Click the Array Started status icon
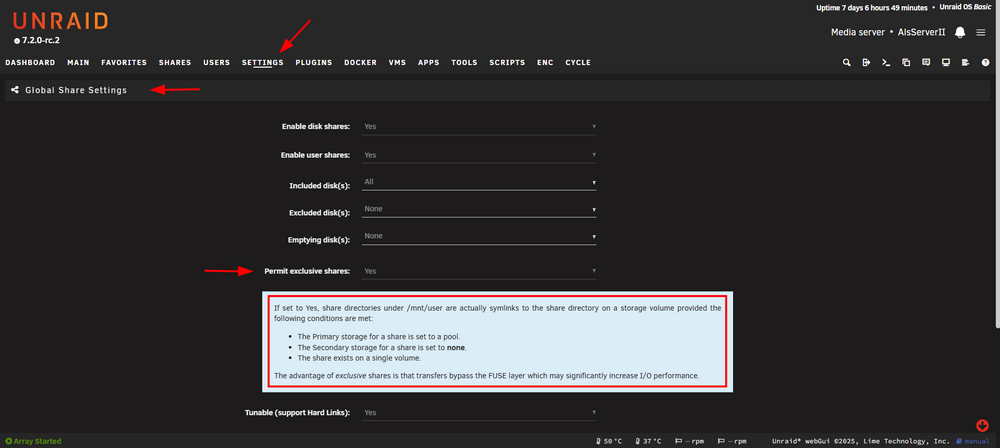Image resolution: width=1000 pixels, height=448 pixels. coord(8,441)
